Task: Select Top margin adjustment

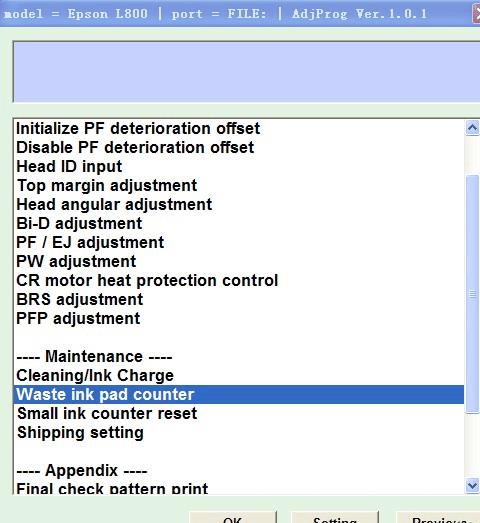Action: tap(239, 185)
